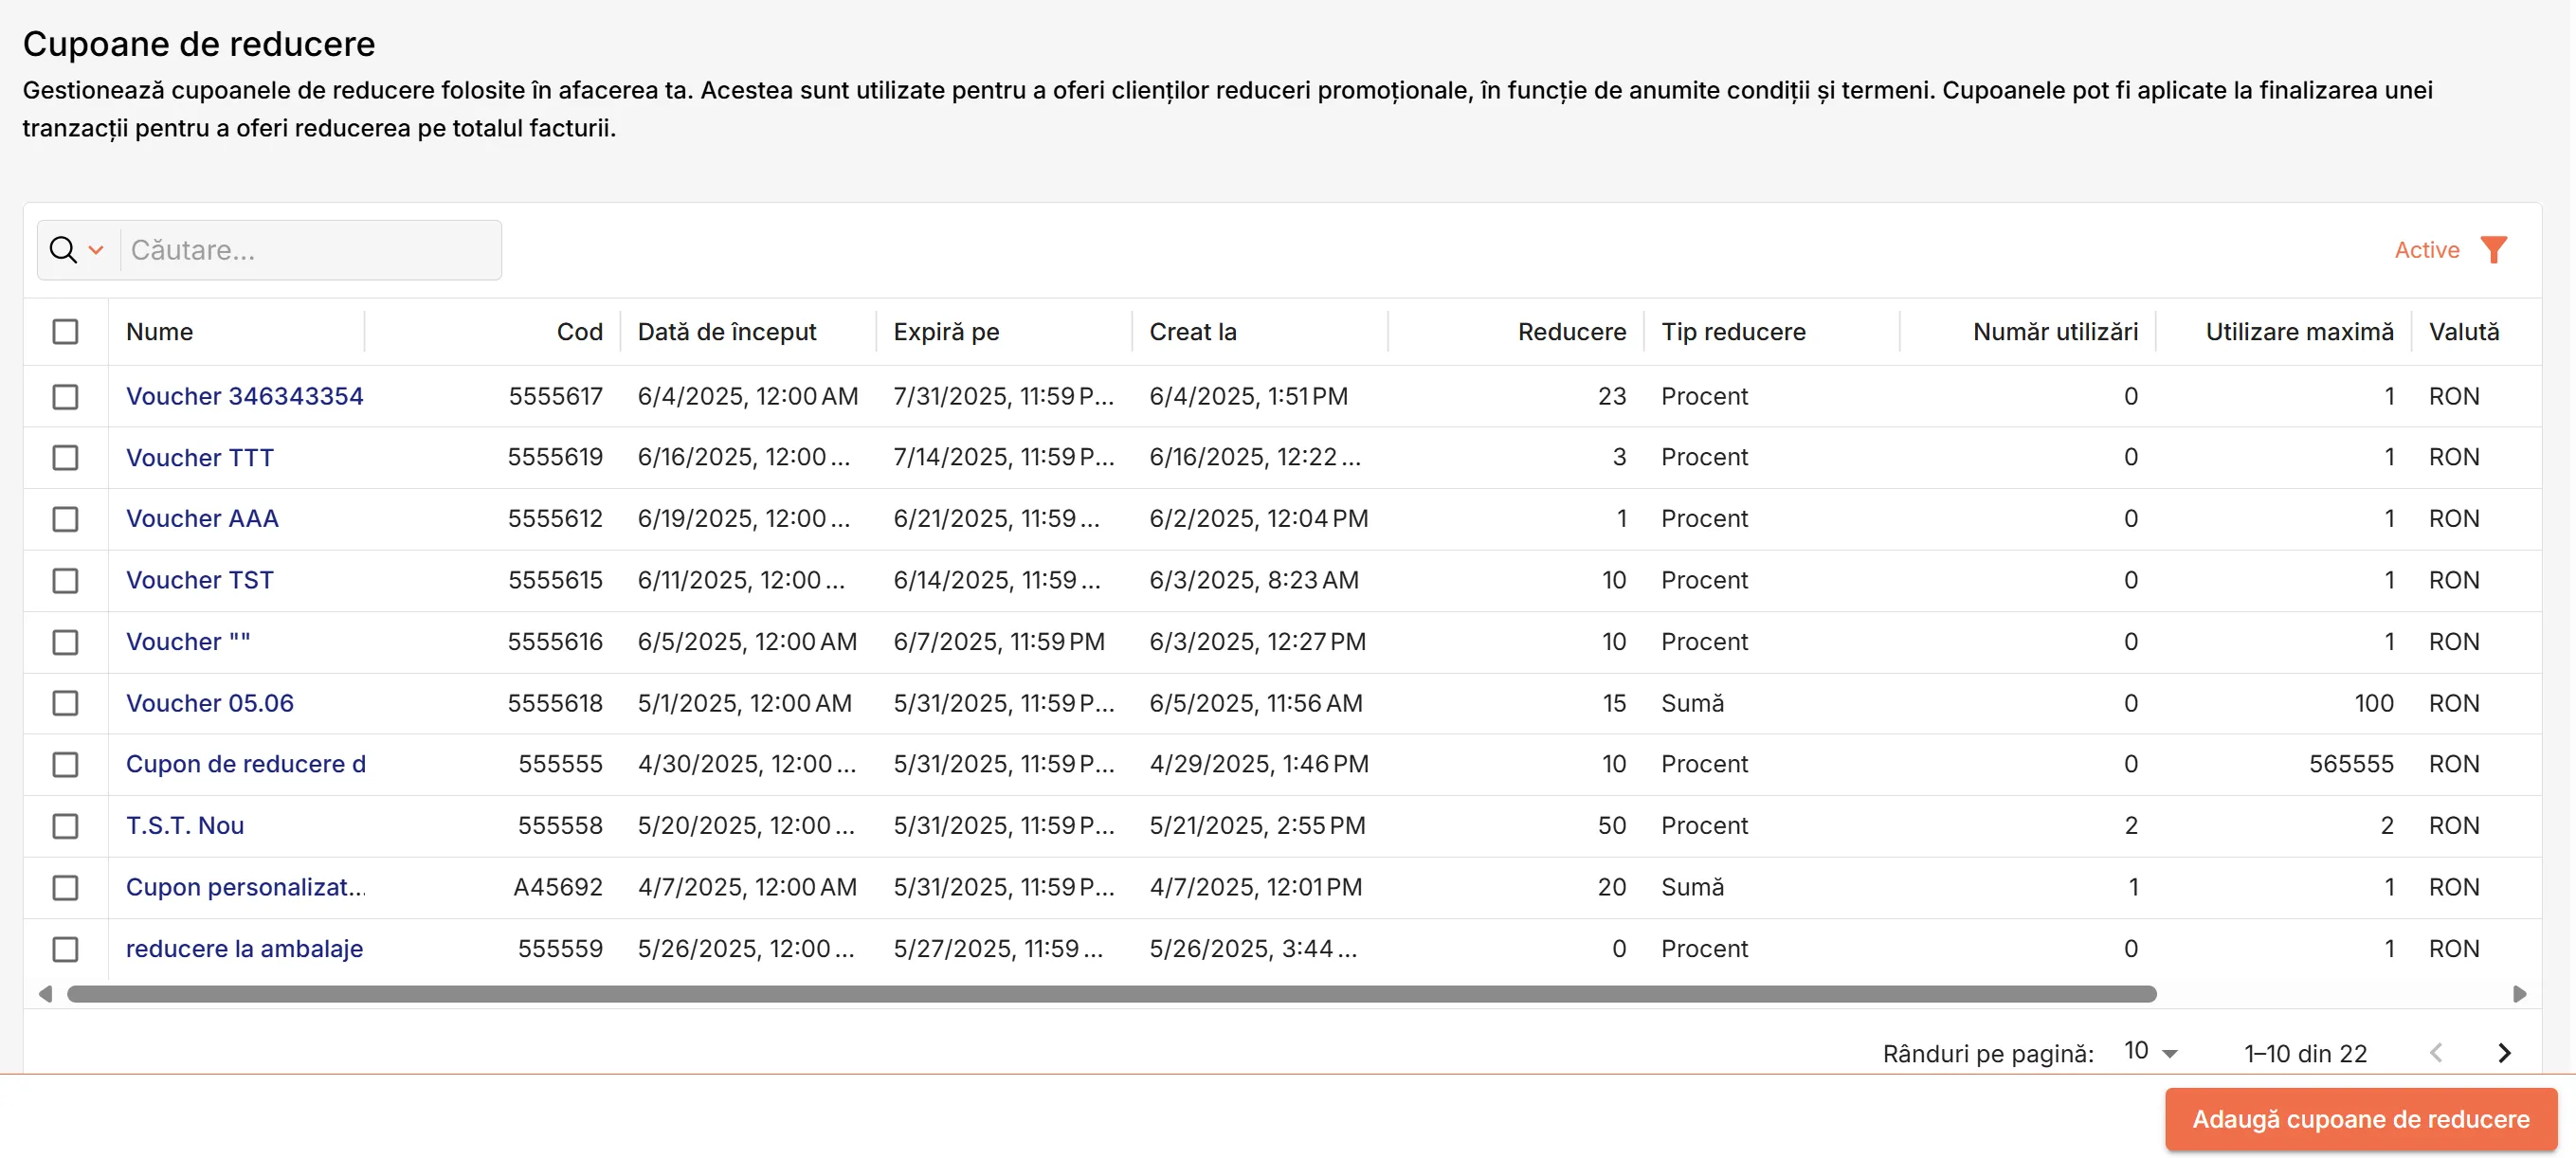Click the horizontal scrollbar right arrow
Screen dimensions: 2576x1158
click(2519, 995)
